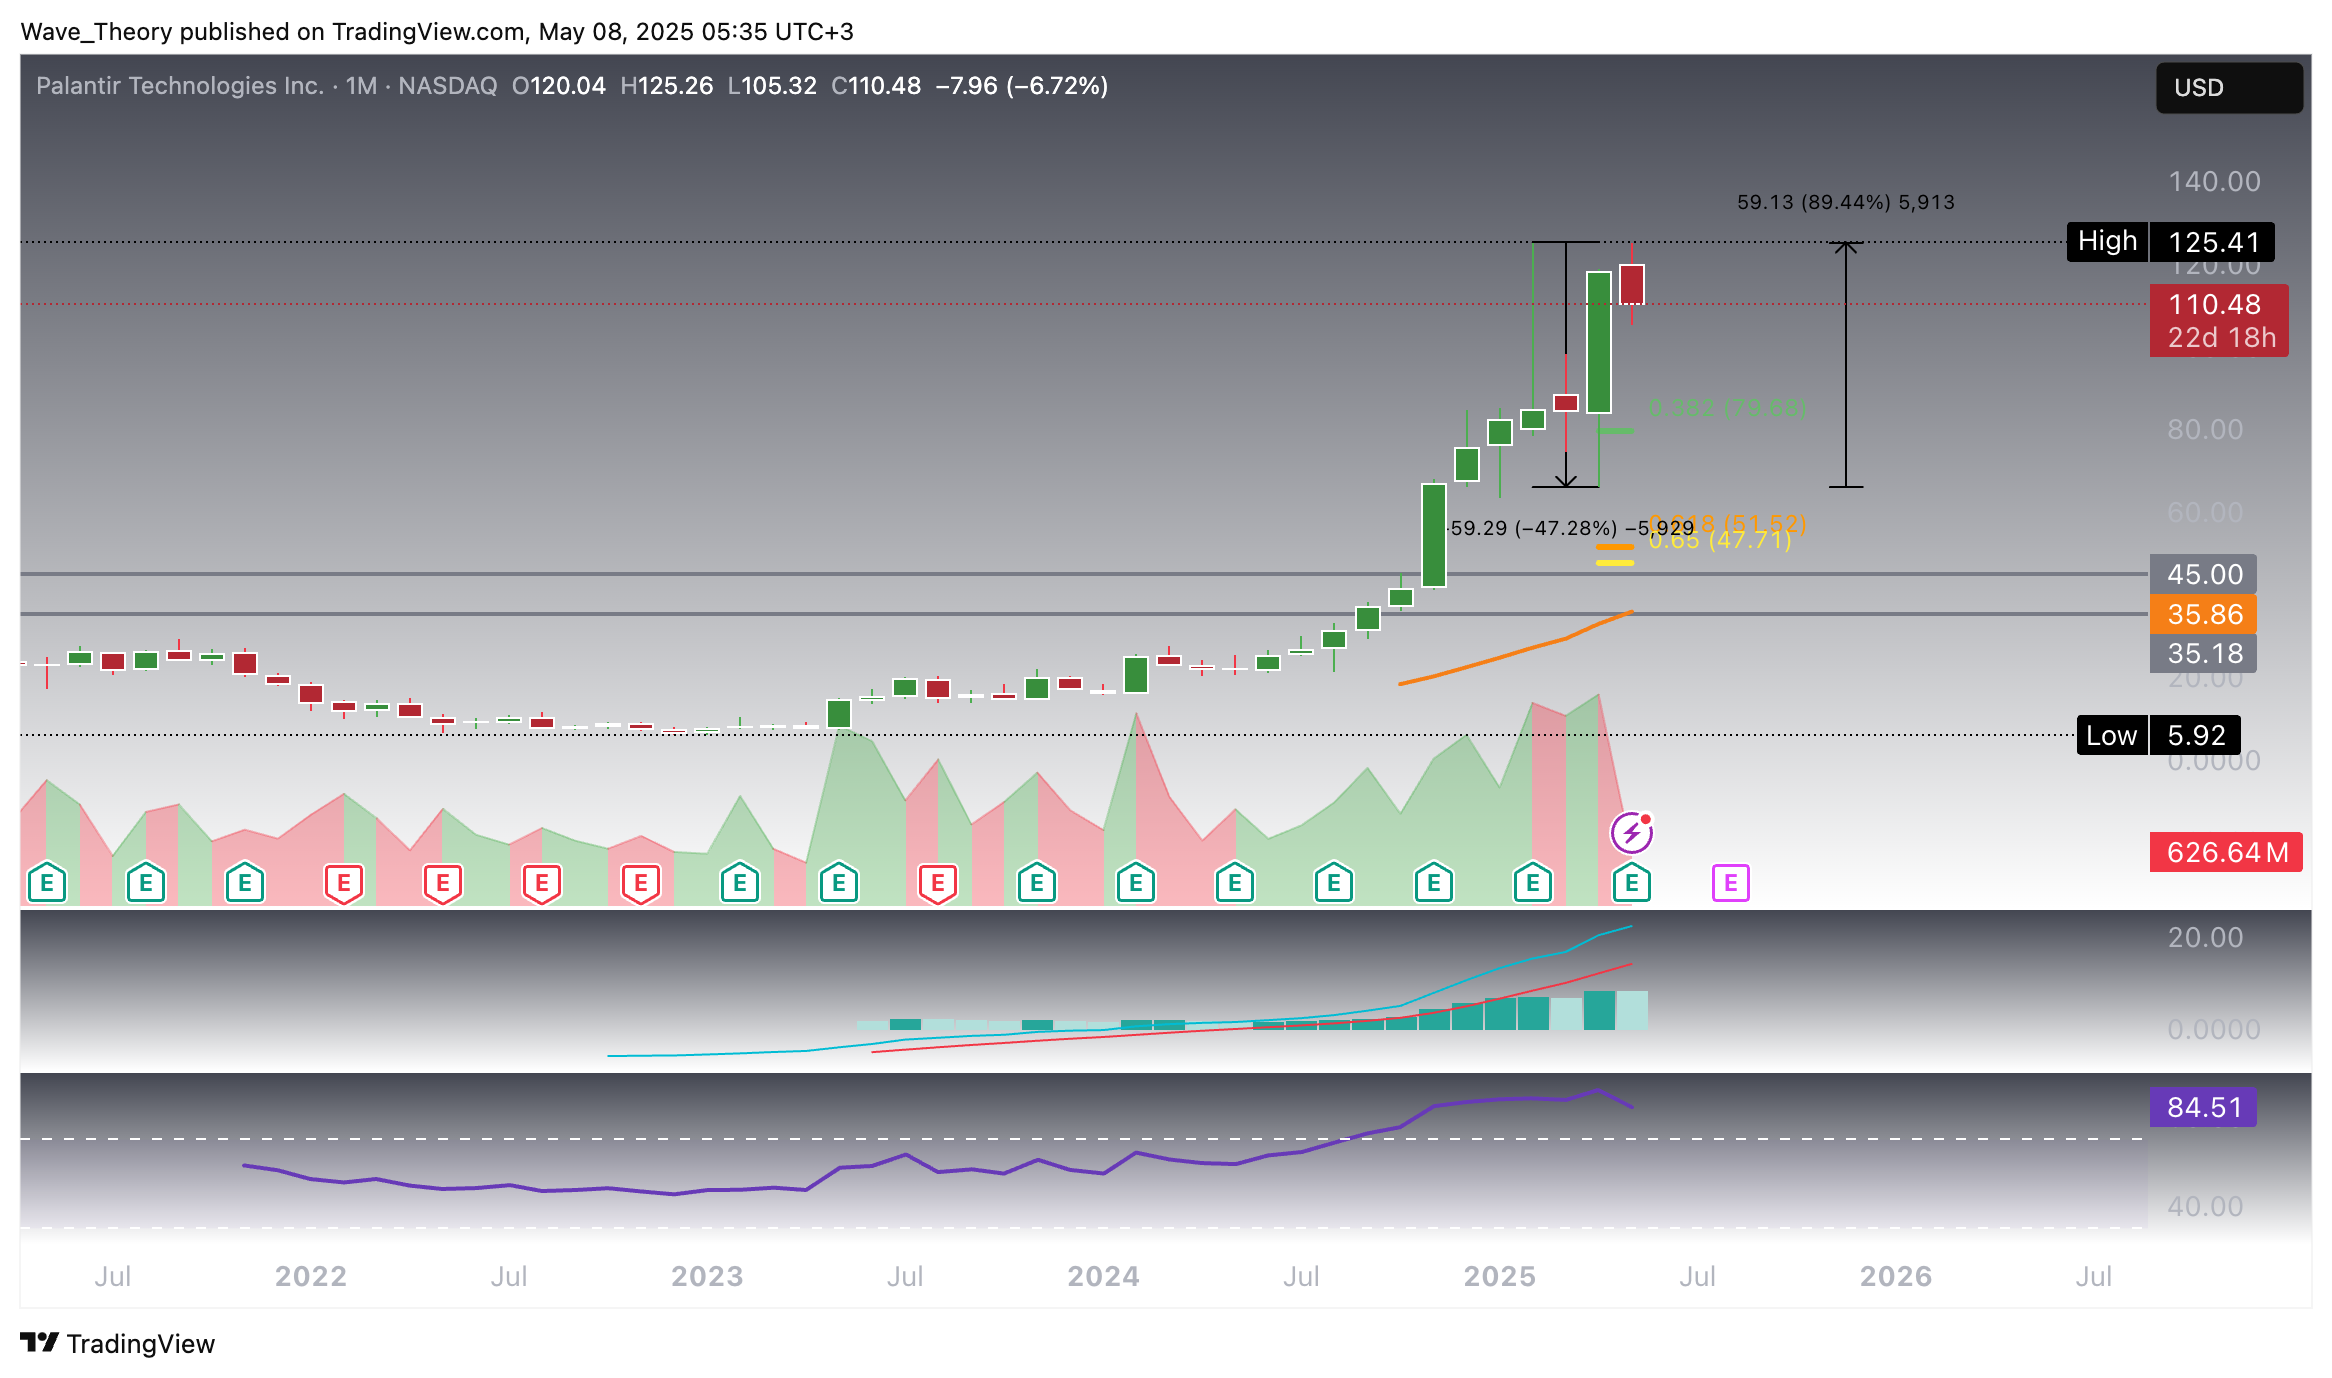Viewport: 2332px width, 1378px height.
Task: Click the 2024 label on time axis
Action: click(1103, 1276)
